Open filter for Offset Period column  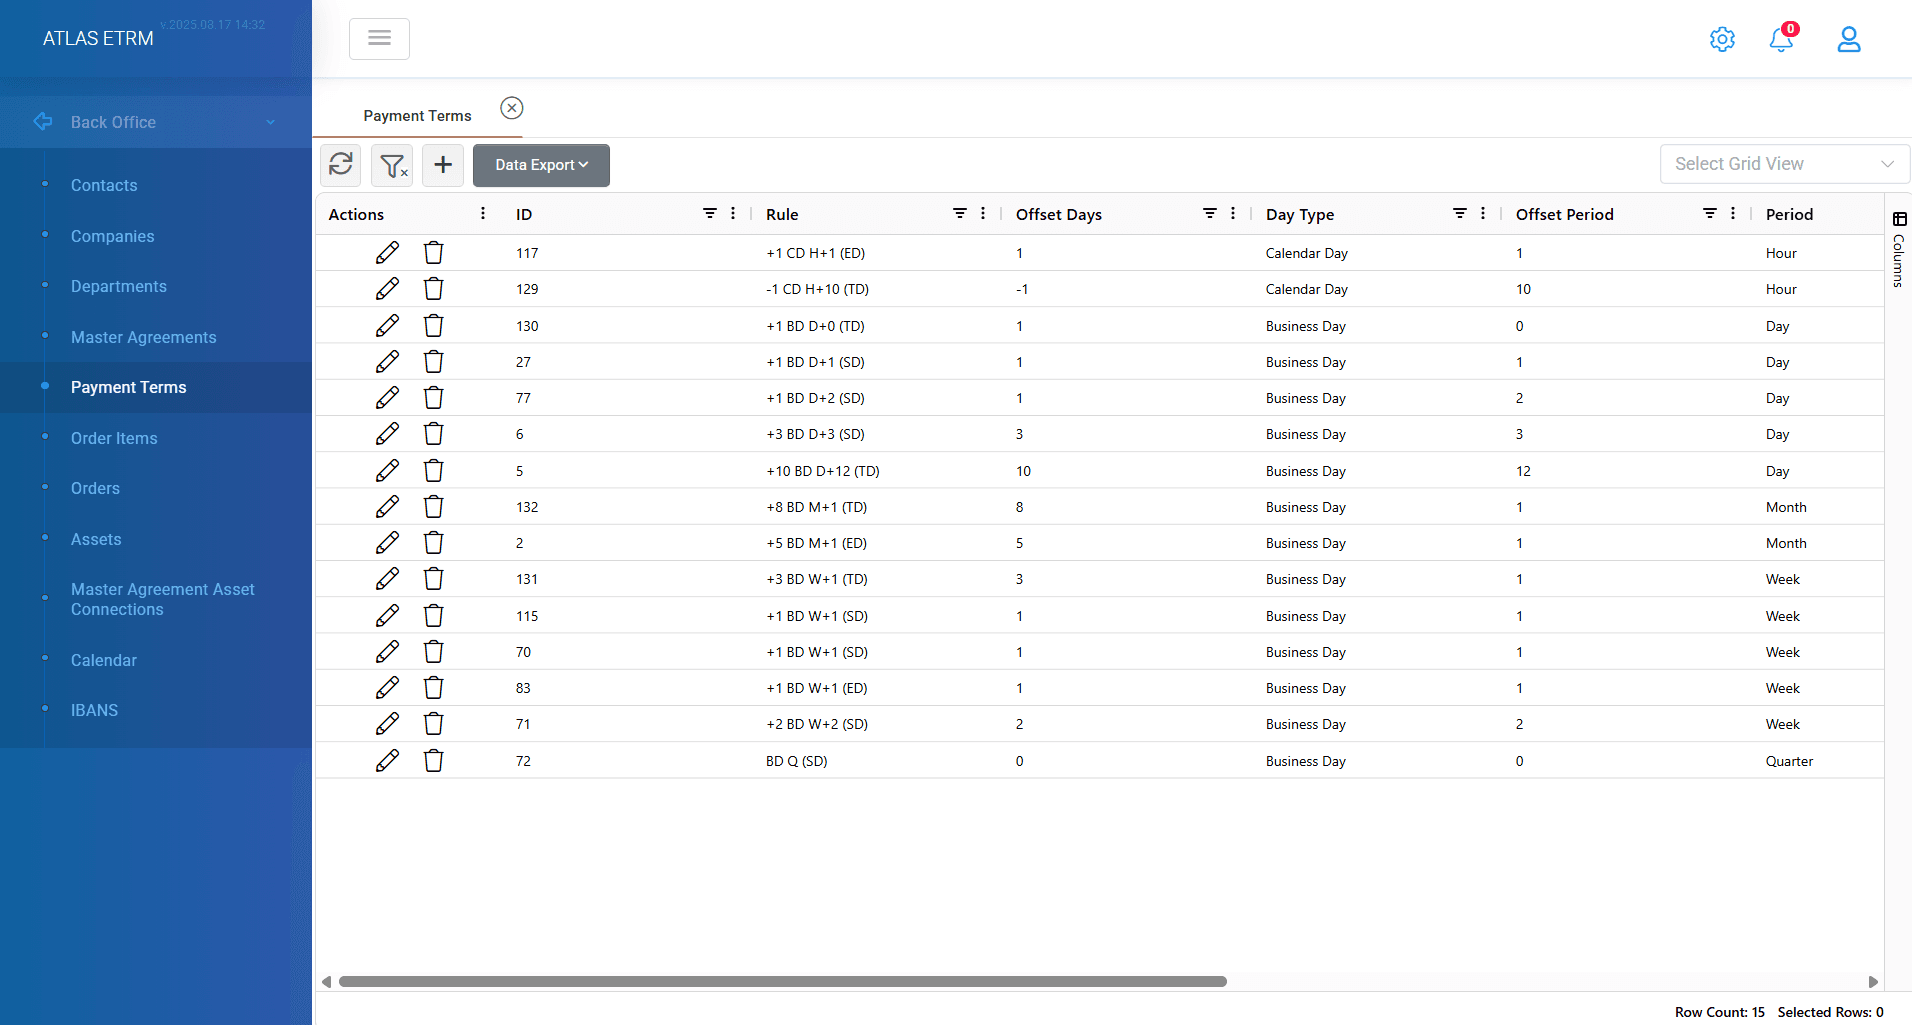coord(1709,214)
